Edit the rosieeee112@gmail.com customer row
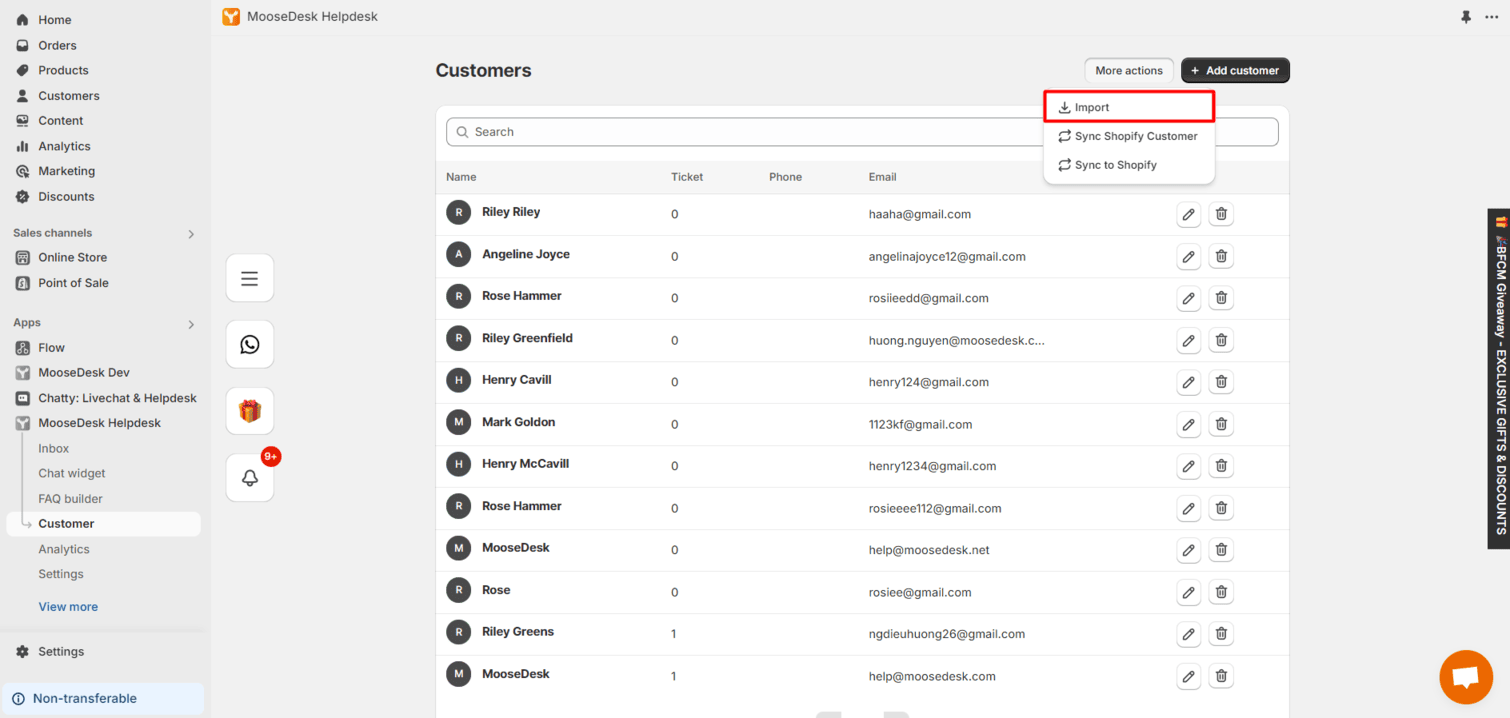The width and height of the screenshot is (1510, 718). (x=1188, y=508)
